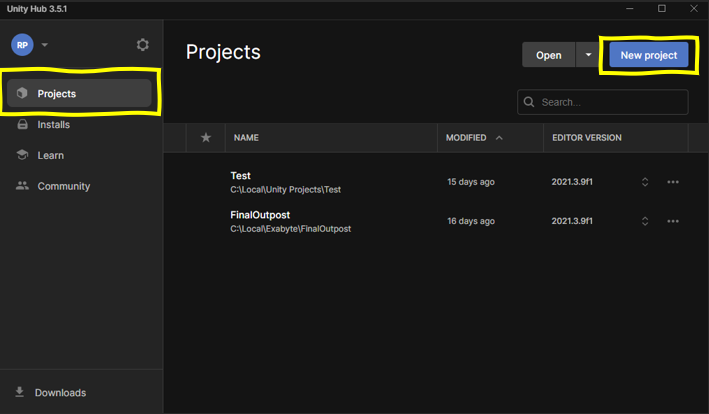Sort by the favorites star column
The image size is (709, 414).
206,137
